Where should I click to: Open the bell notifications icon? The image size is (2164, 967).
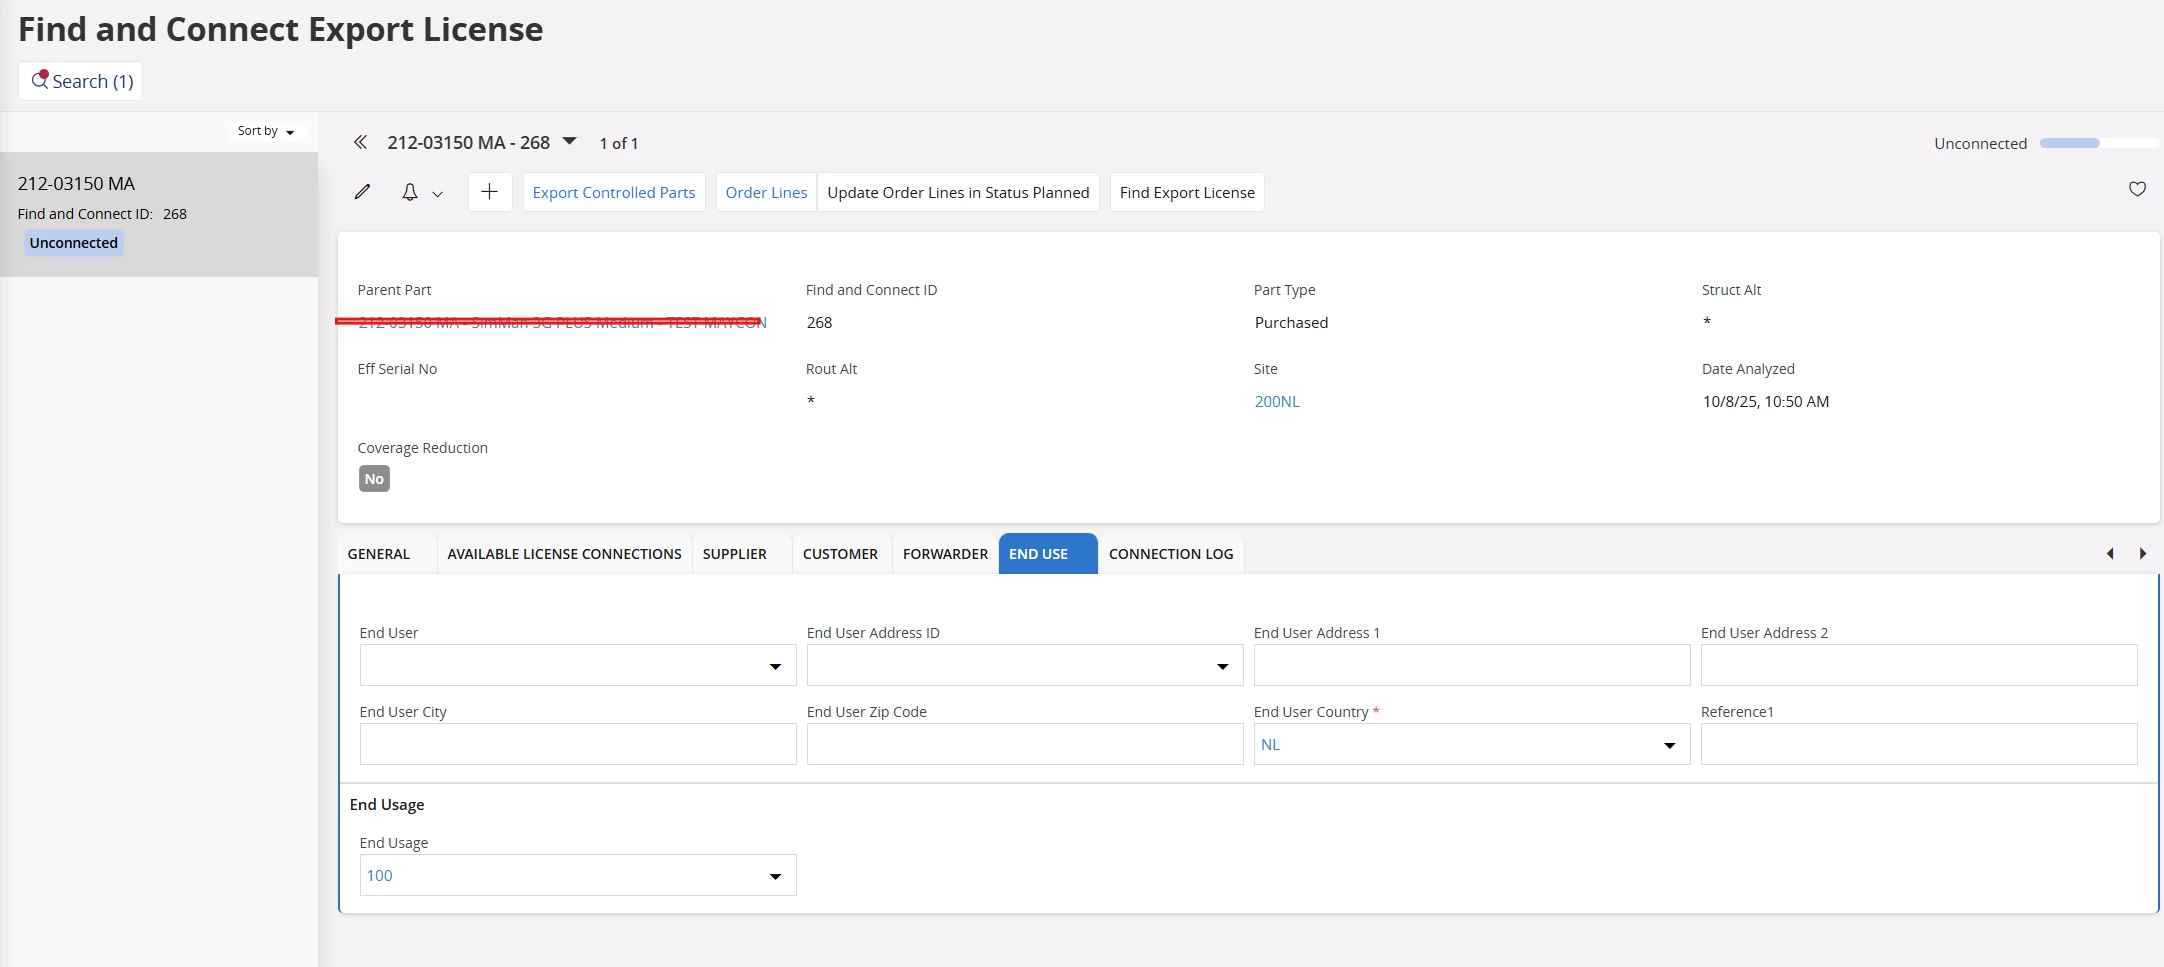coord(410,192)
